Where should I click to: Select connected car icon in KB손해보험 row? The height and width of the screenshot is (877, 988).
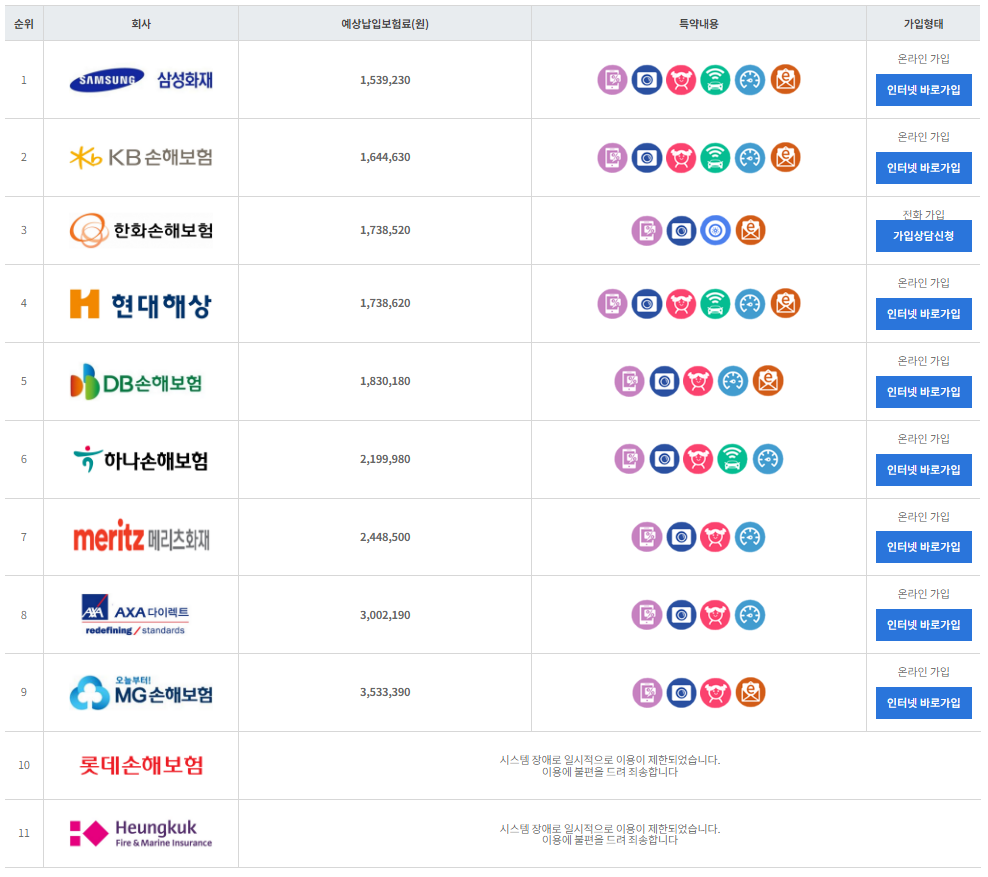(715, 158)
